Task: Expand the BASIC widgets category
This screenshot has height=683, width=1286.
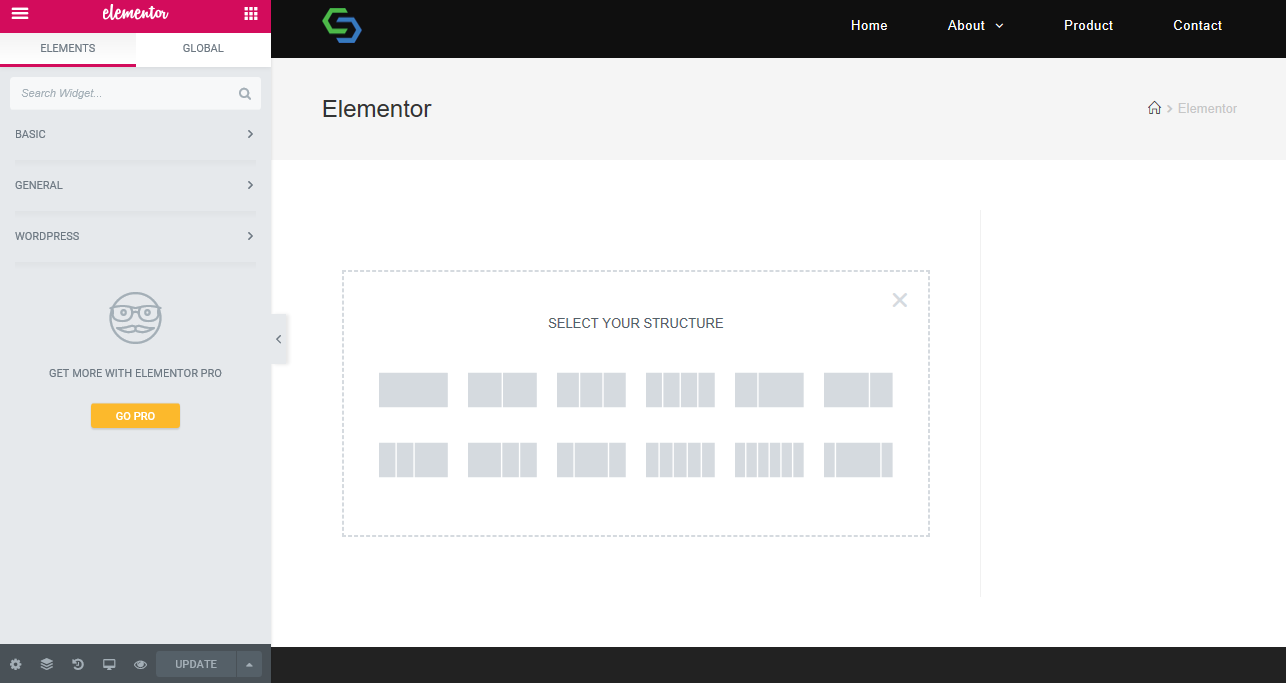Action: pyautogui.click(x=135, y=134)
